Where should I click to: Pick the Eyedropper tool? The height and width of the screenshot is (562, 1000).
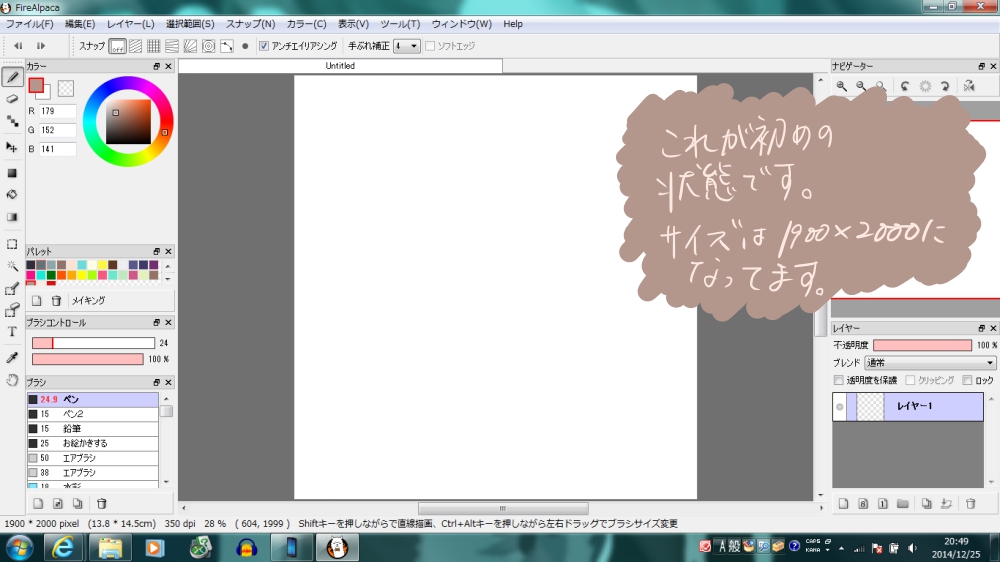pos(12,356)
